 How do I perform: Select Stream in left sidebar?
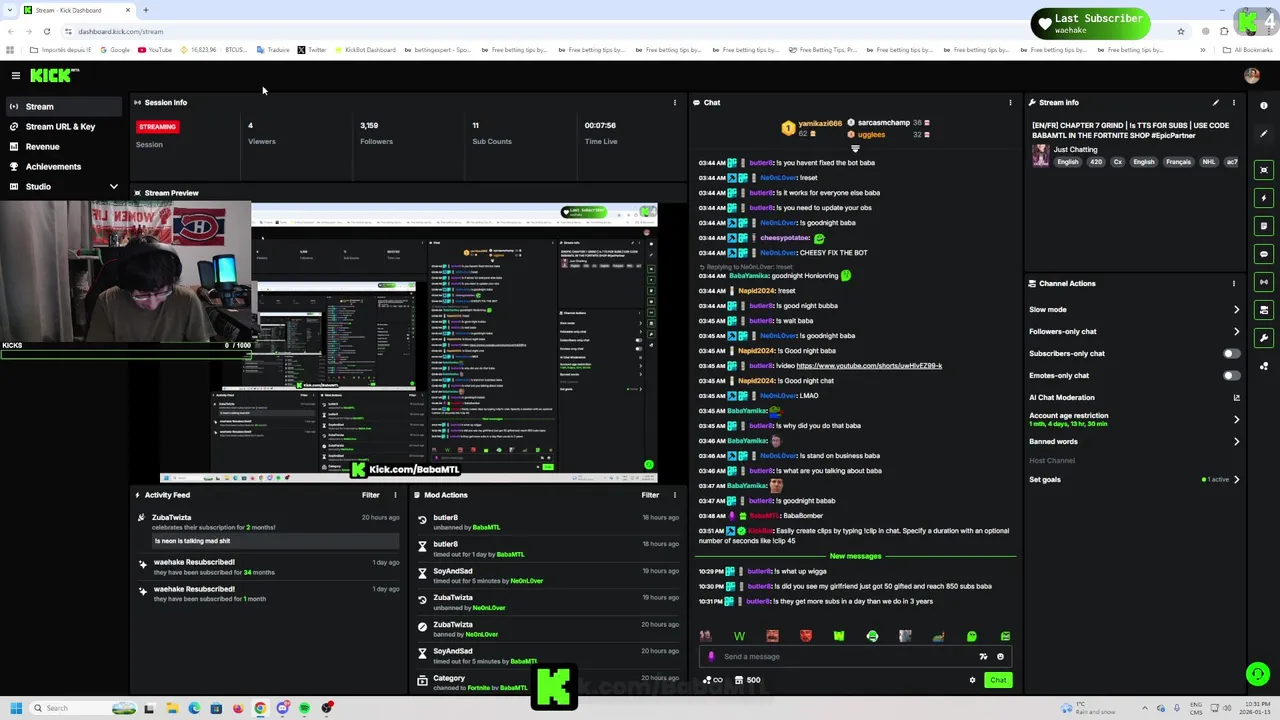[64, 106]
